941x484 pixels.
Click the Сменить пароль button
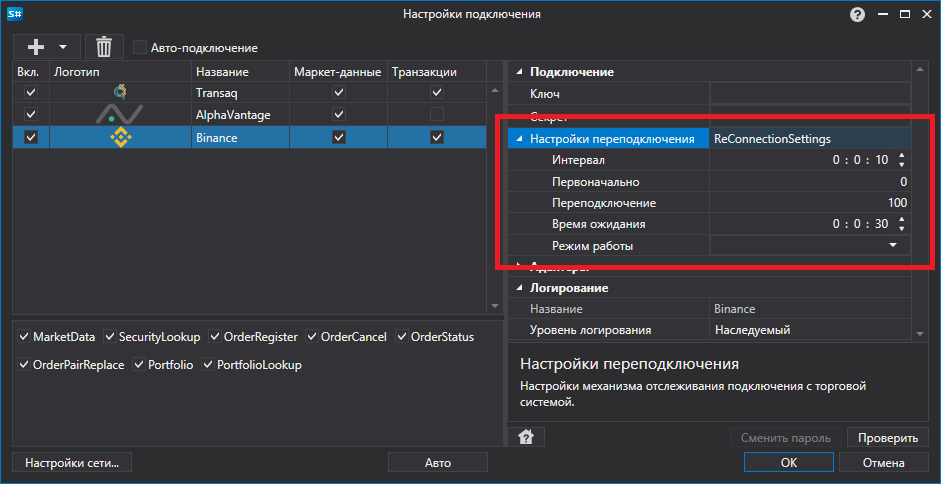(x=786, y=438)
